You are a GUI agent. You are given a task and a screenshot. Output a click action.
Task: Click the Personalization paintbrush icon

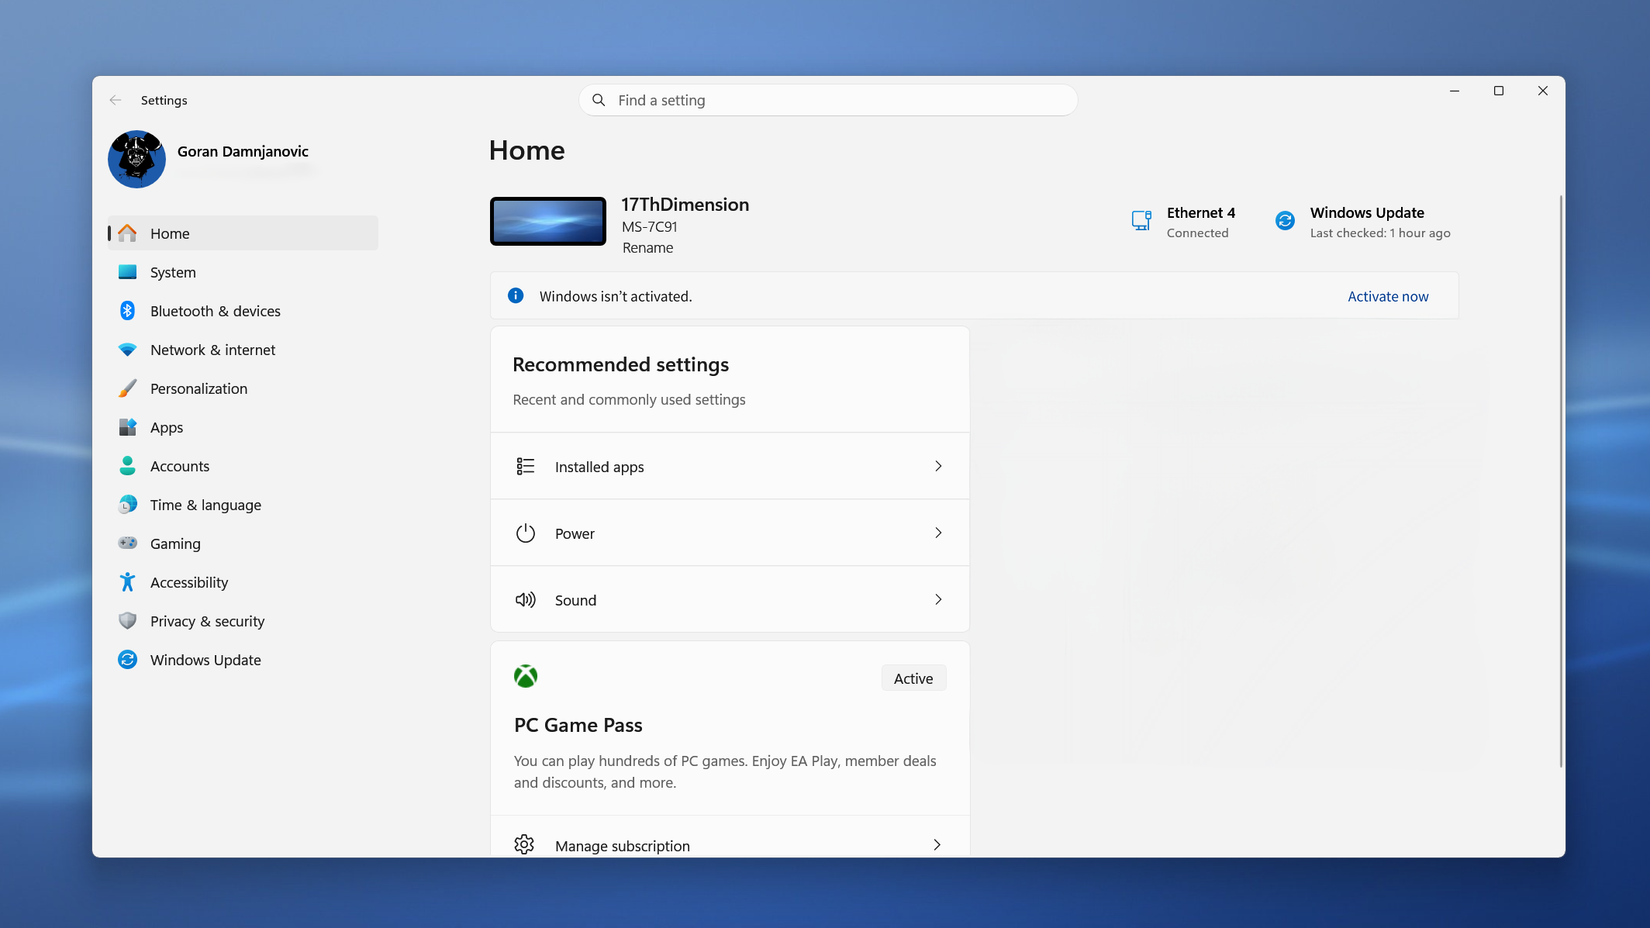[x=127, y=389]
